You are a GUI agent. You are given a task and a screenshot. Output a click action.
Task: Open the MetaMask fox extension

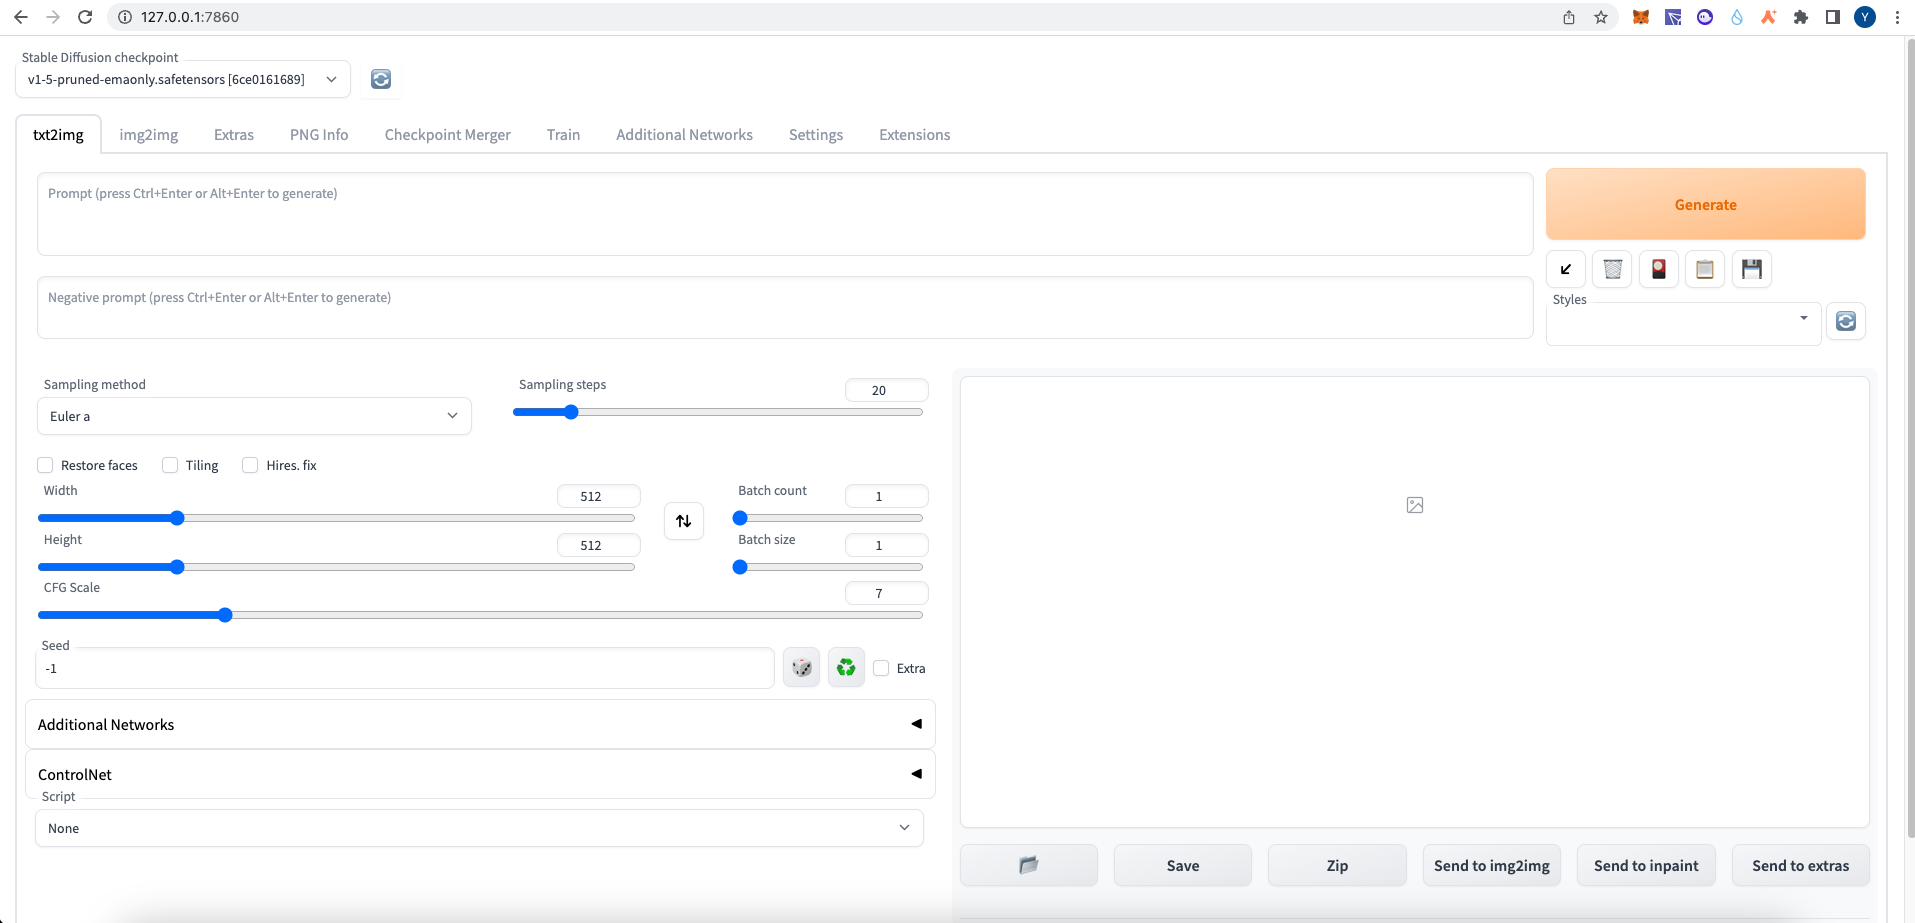click(x=1641, y=17)
